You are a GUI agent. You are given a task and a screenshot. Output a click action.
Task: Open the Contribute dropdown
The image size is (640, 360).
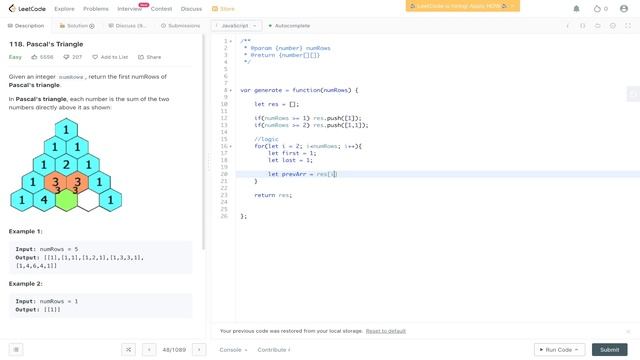click(x=274, y=350)
